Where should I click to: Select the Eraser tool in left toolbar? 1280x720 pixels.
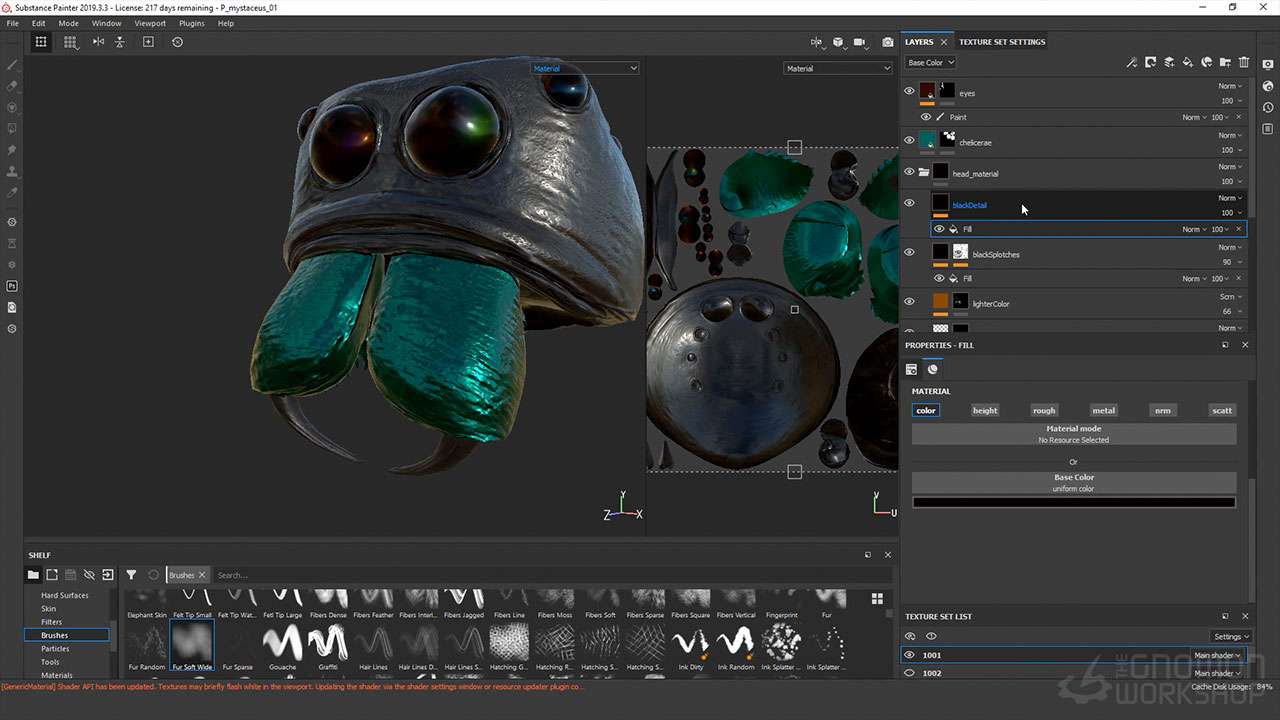coord(12,86)
